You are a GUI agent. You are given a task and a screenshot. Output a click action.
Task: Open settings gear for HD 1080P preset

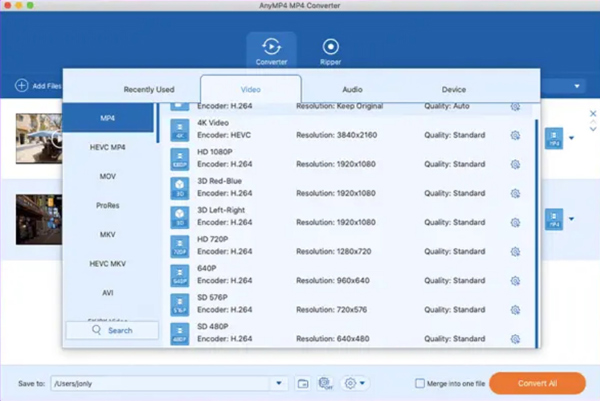(x=515, y=164)
